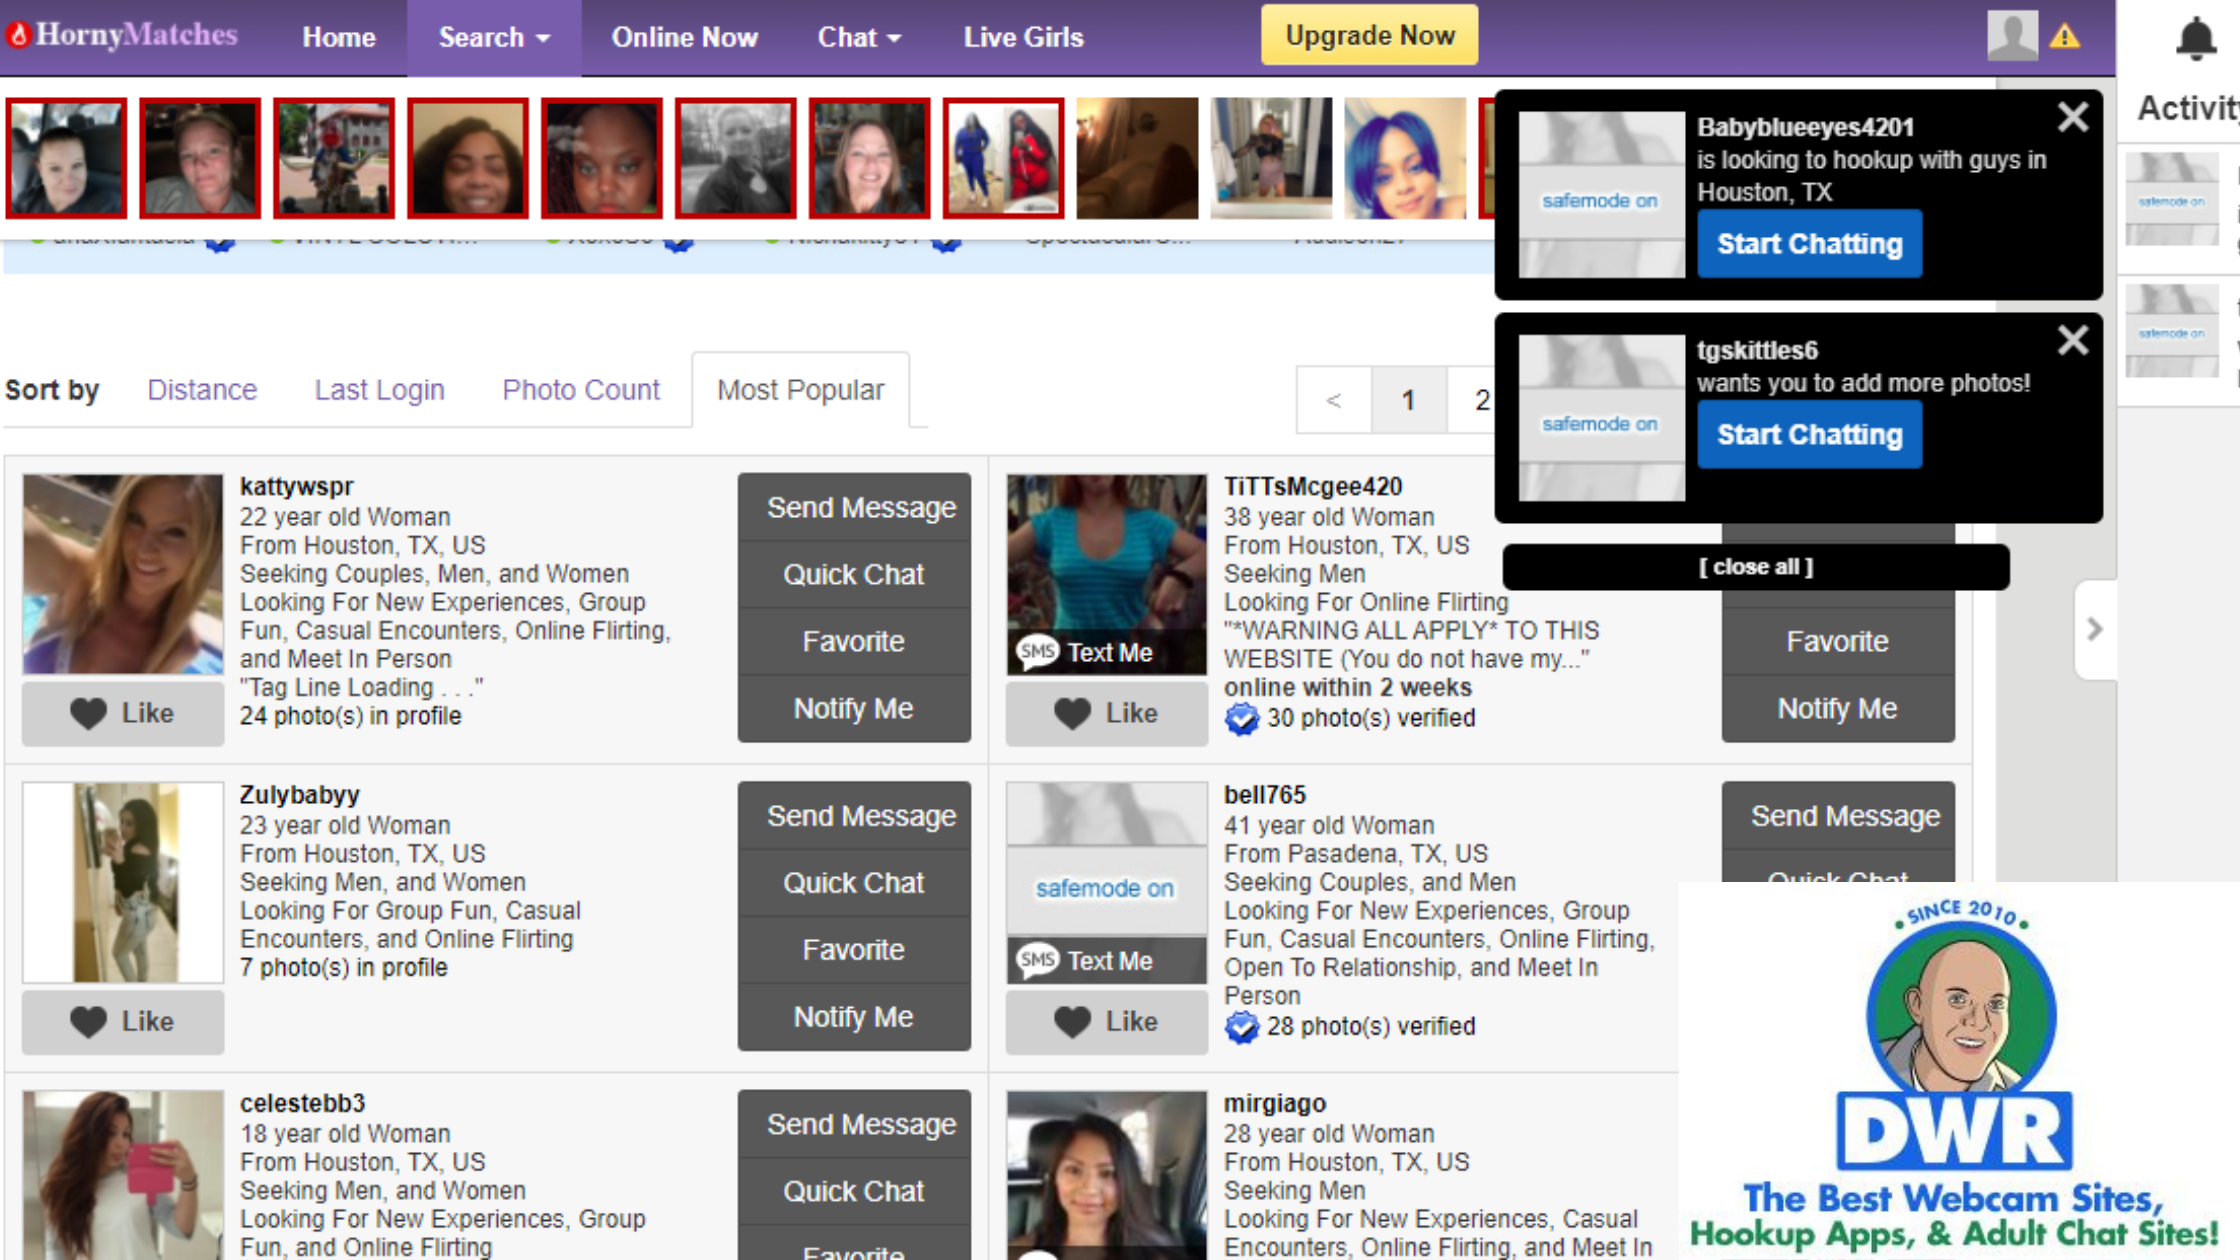The width and height of the screenshot is (2240, 1260).
Task: Click HornyMatches logo flame icon
Action: 19,36
